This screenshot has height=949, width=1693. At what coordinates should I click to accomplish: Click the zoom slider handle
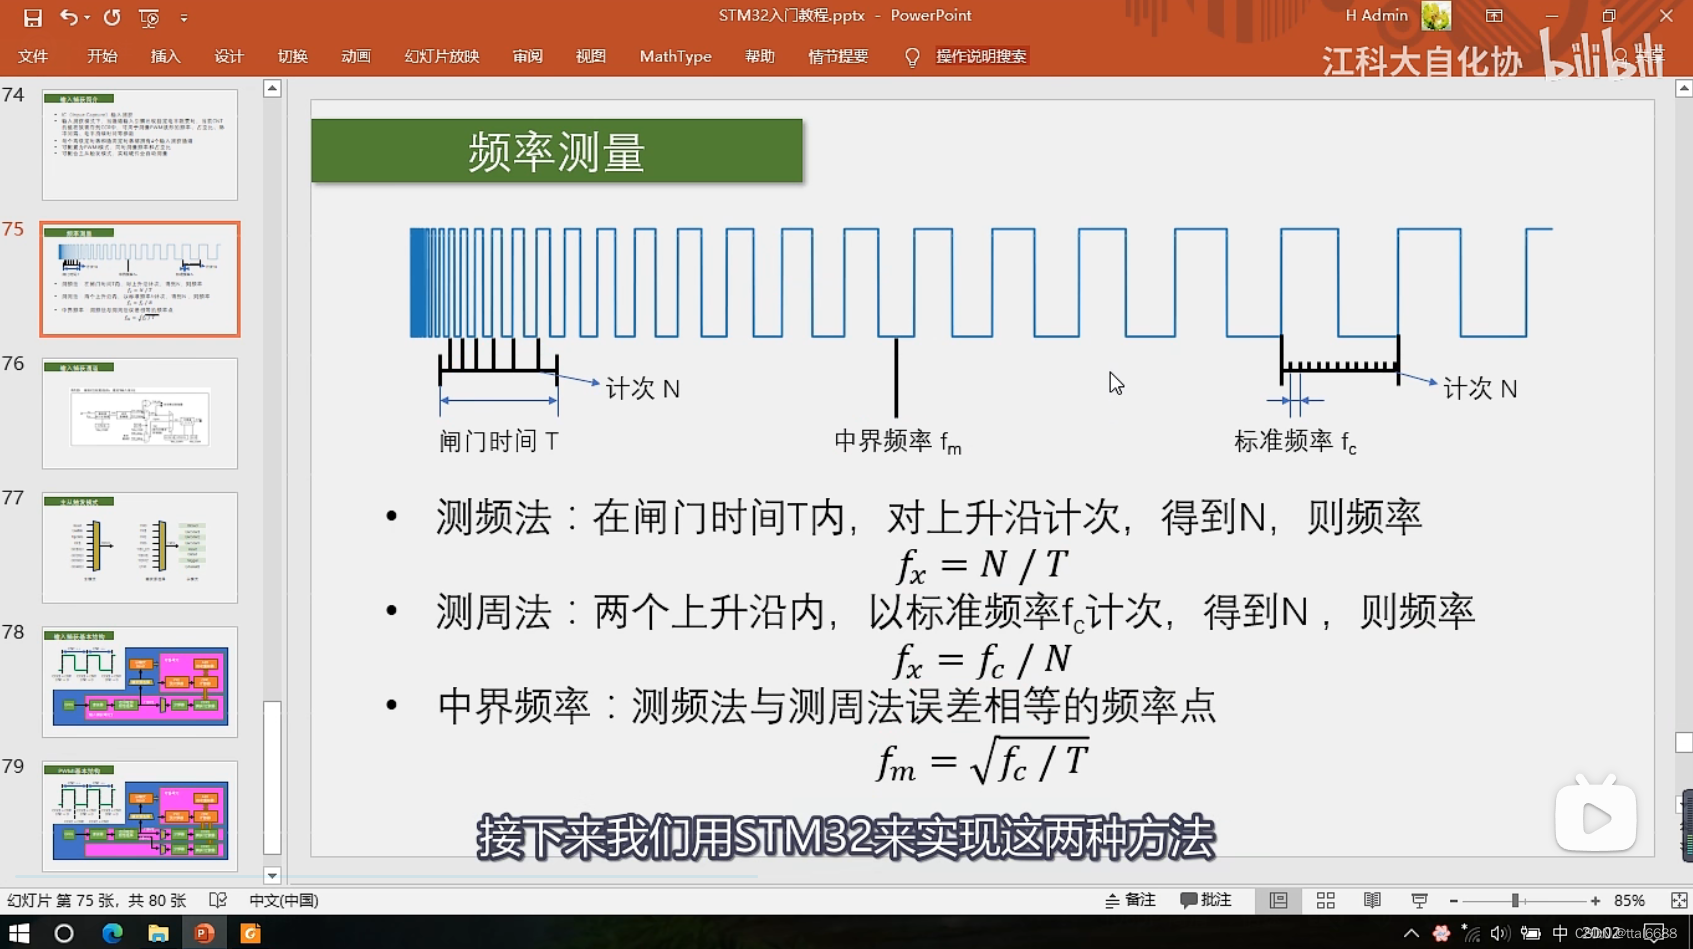1515,901
